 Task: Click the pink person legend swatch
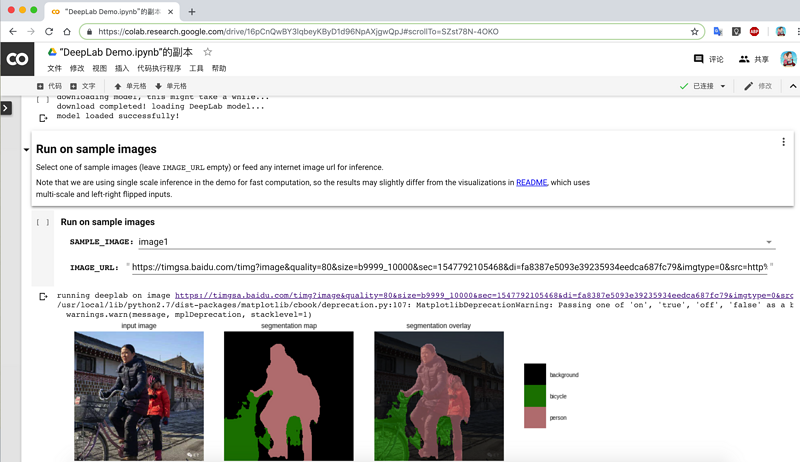(535, 417)
